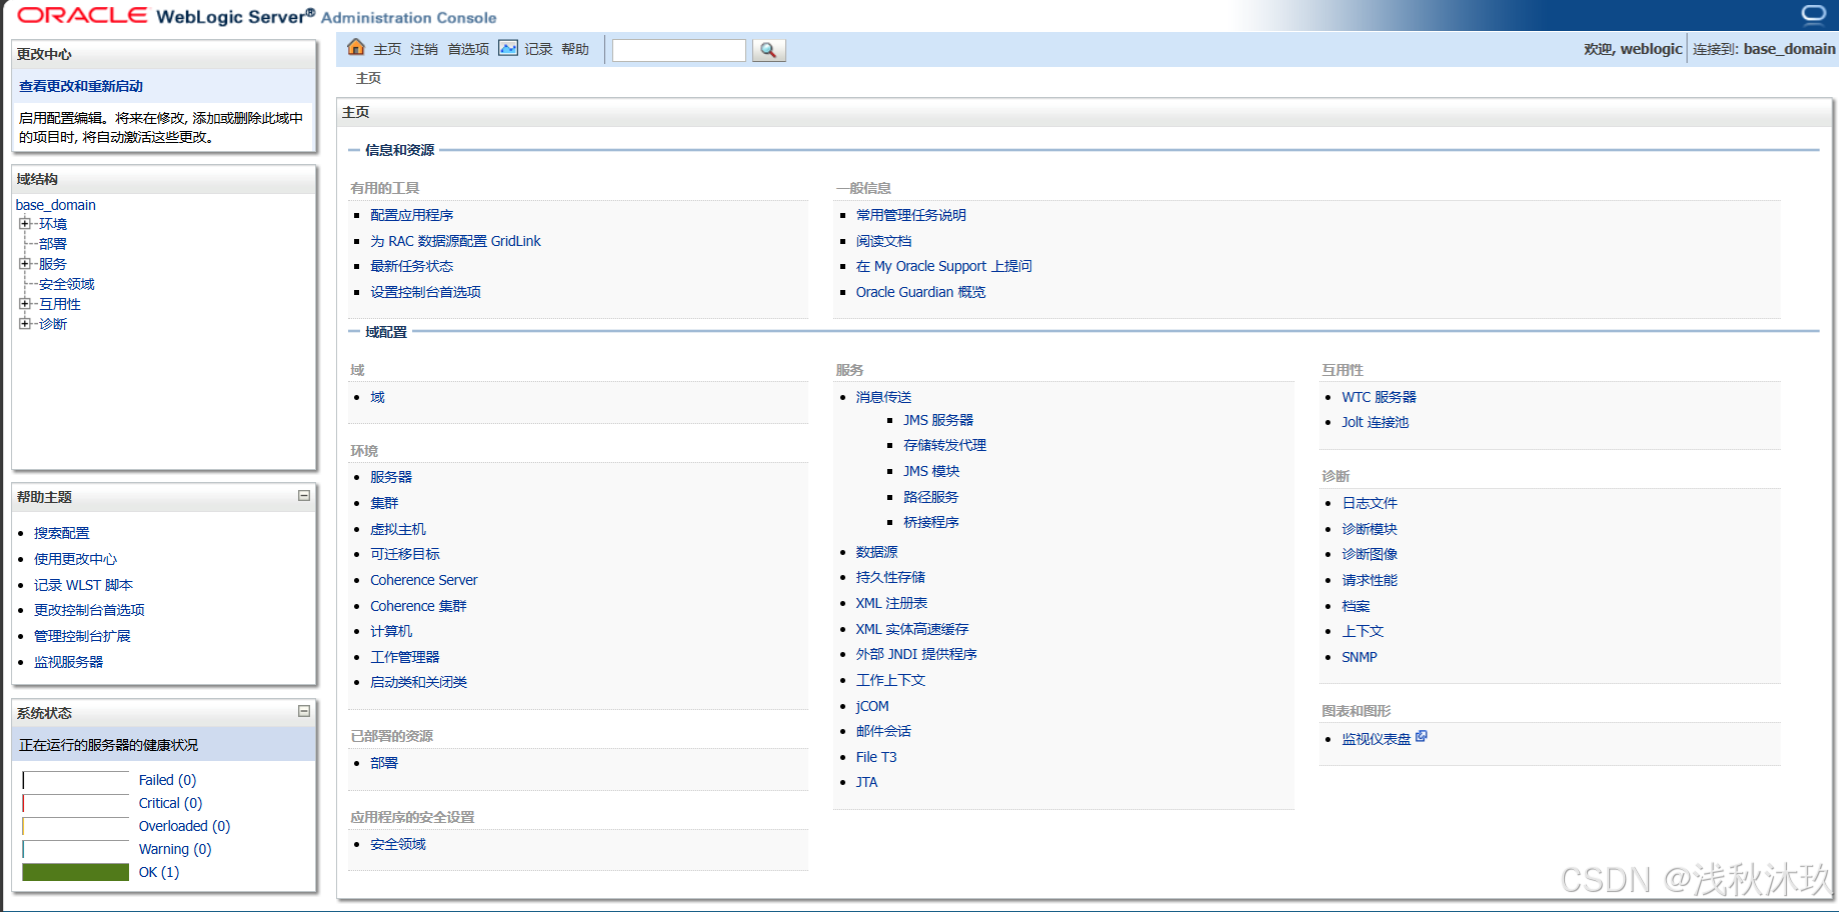This screenshot has width=1839, height=912.
Task: Expand the 服务 tree node
Action: coord(26,263)
